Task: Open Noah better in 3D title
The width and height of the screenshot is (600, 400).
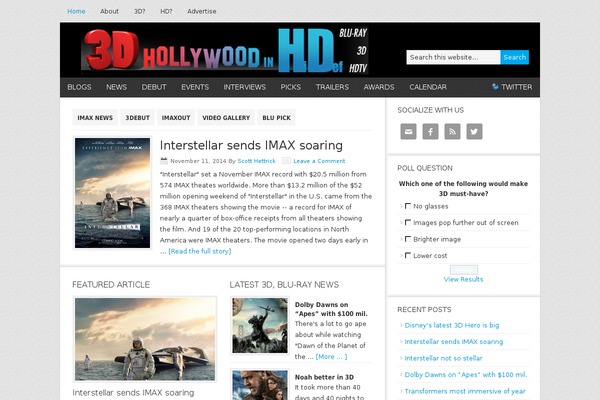Action: pos(324,377)
